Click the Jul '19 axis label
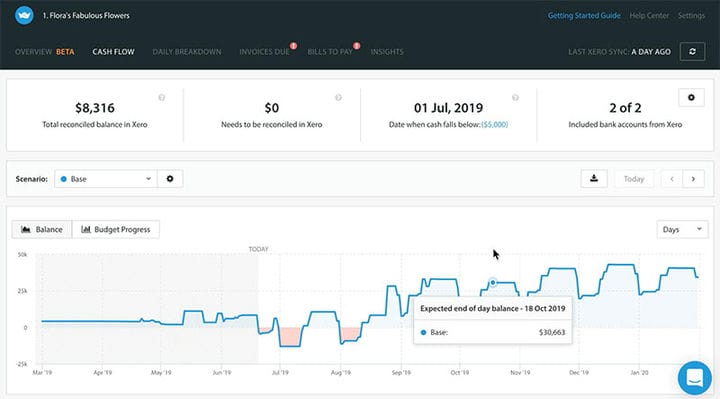Viewport: 720px width, 399px height. pos(280,372)
